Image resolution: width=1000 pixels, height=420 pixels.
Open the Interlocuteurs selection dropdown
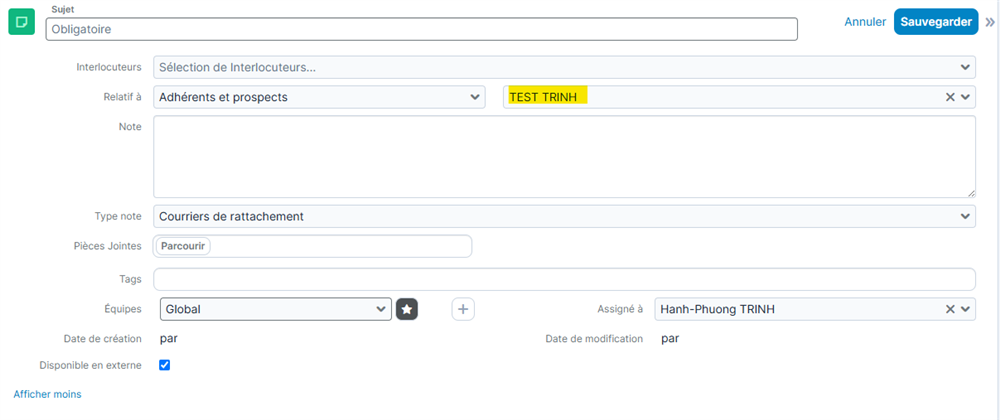coord(564,67)
